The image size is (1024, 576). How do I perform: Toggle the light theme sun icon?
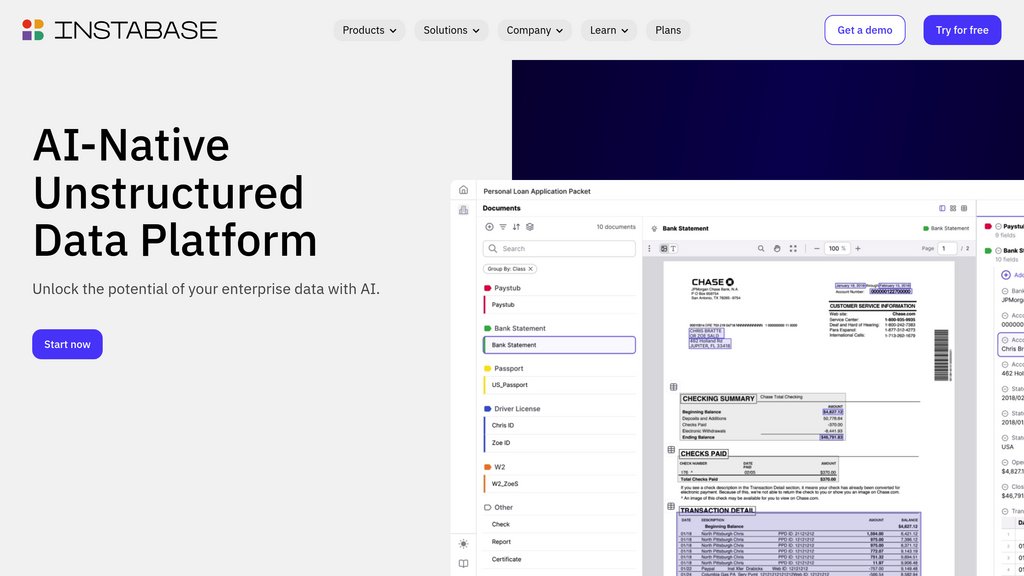point(463,544)
